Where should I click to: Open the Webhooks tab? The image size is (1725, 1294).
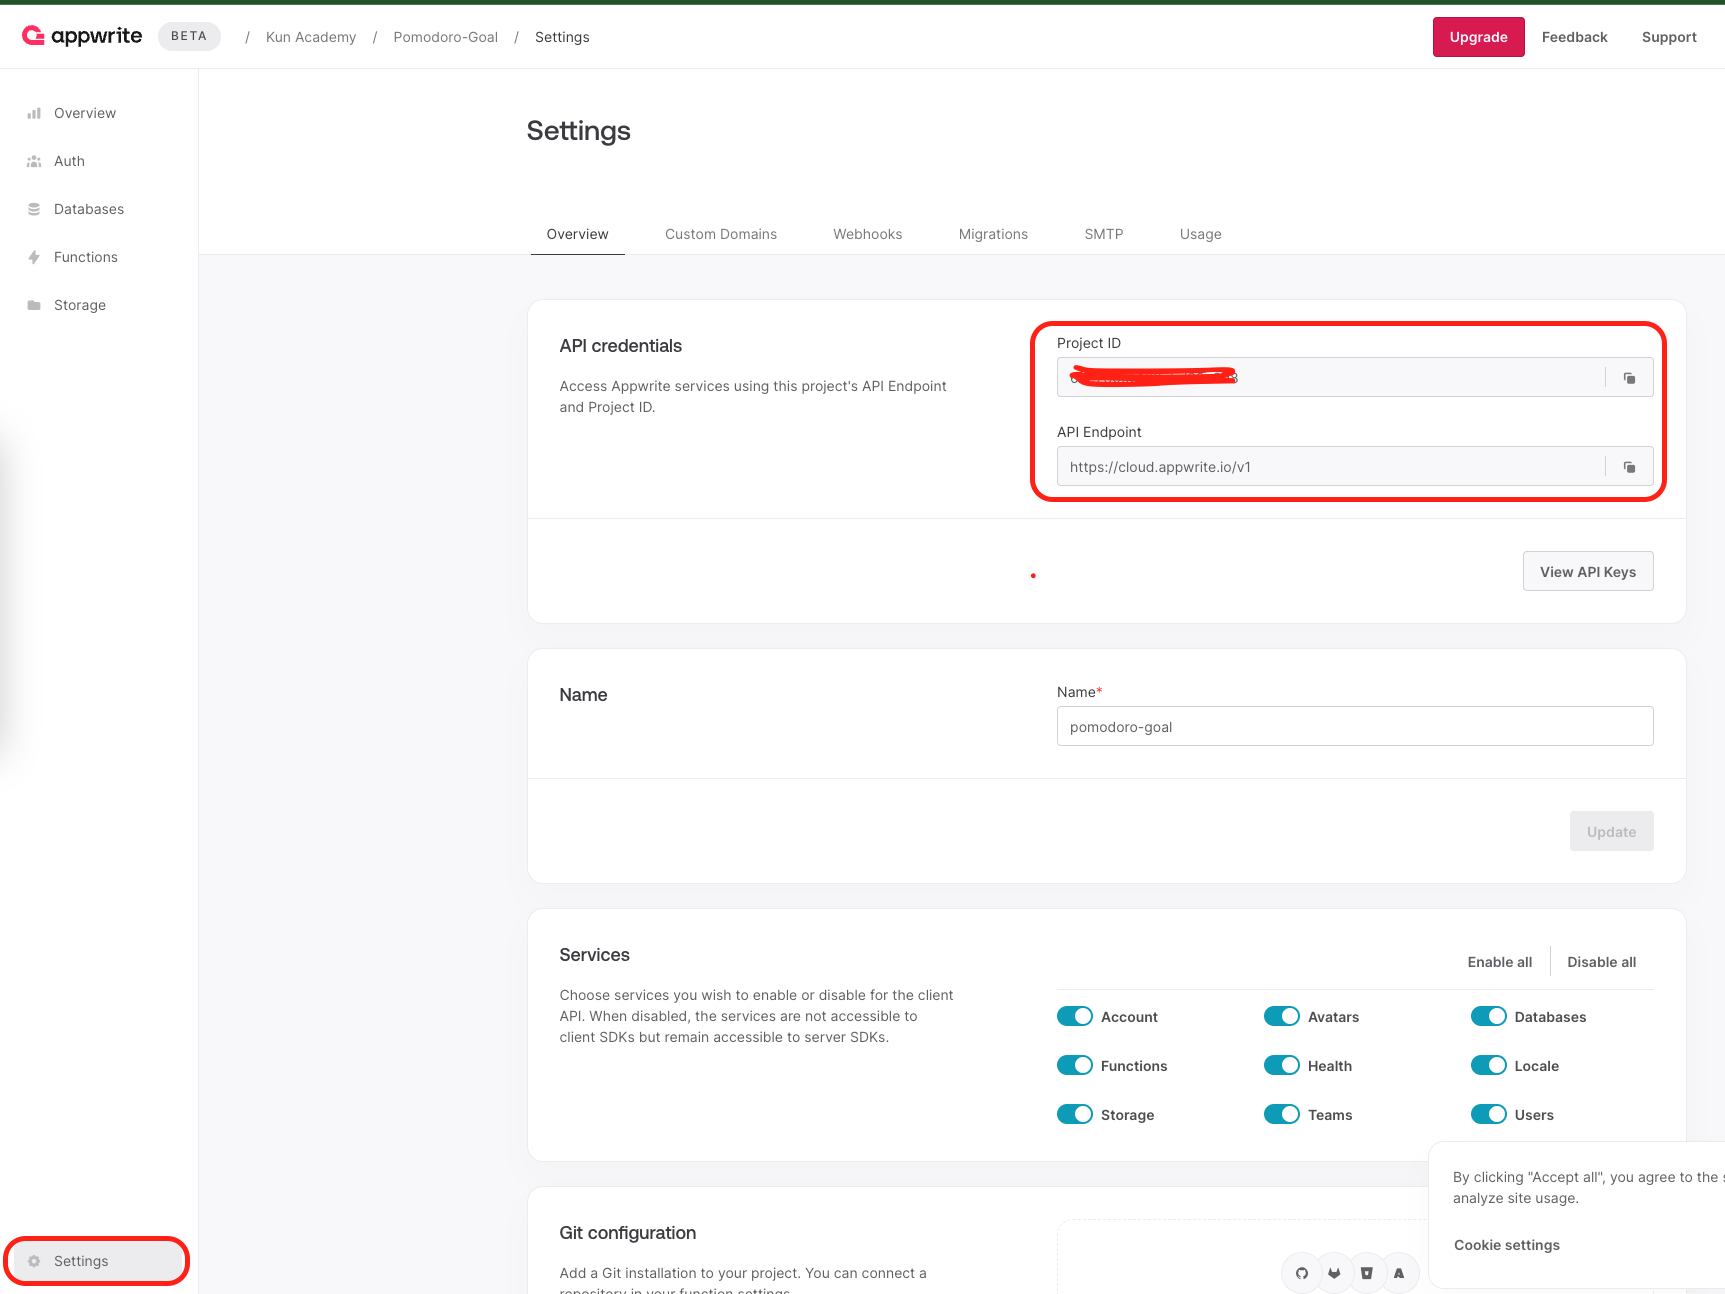(x=868, y=234)
